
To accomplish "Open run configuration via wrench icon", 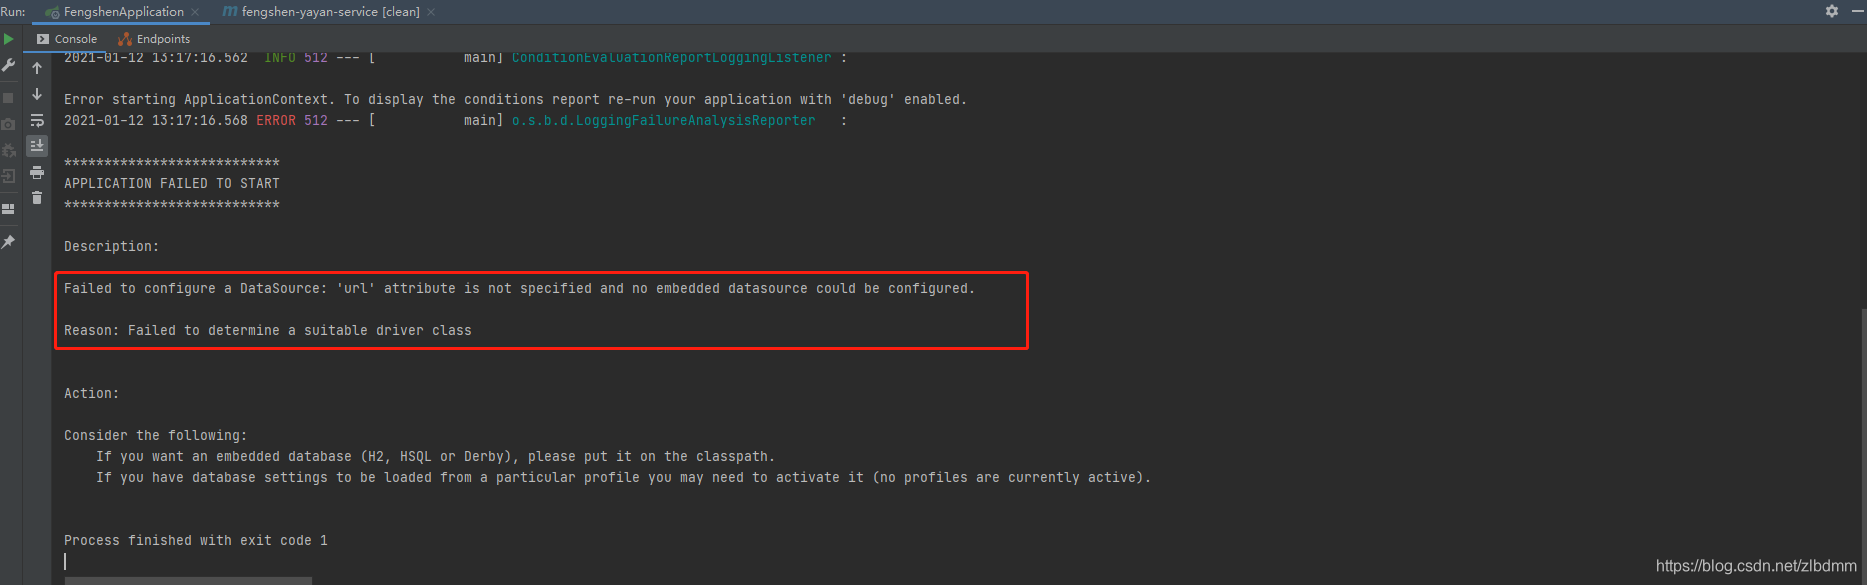I will pyautogui.click(x=8, y=65).
